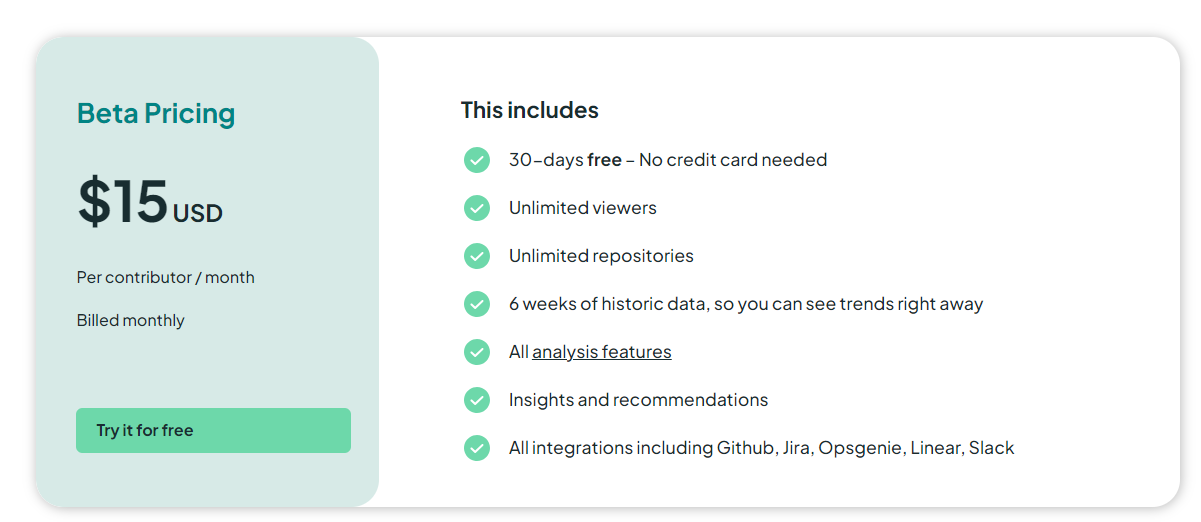Click checkmark icon beside All analysis features
The width and height of the screenshot is (1201, 522).
477,352
